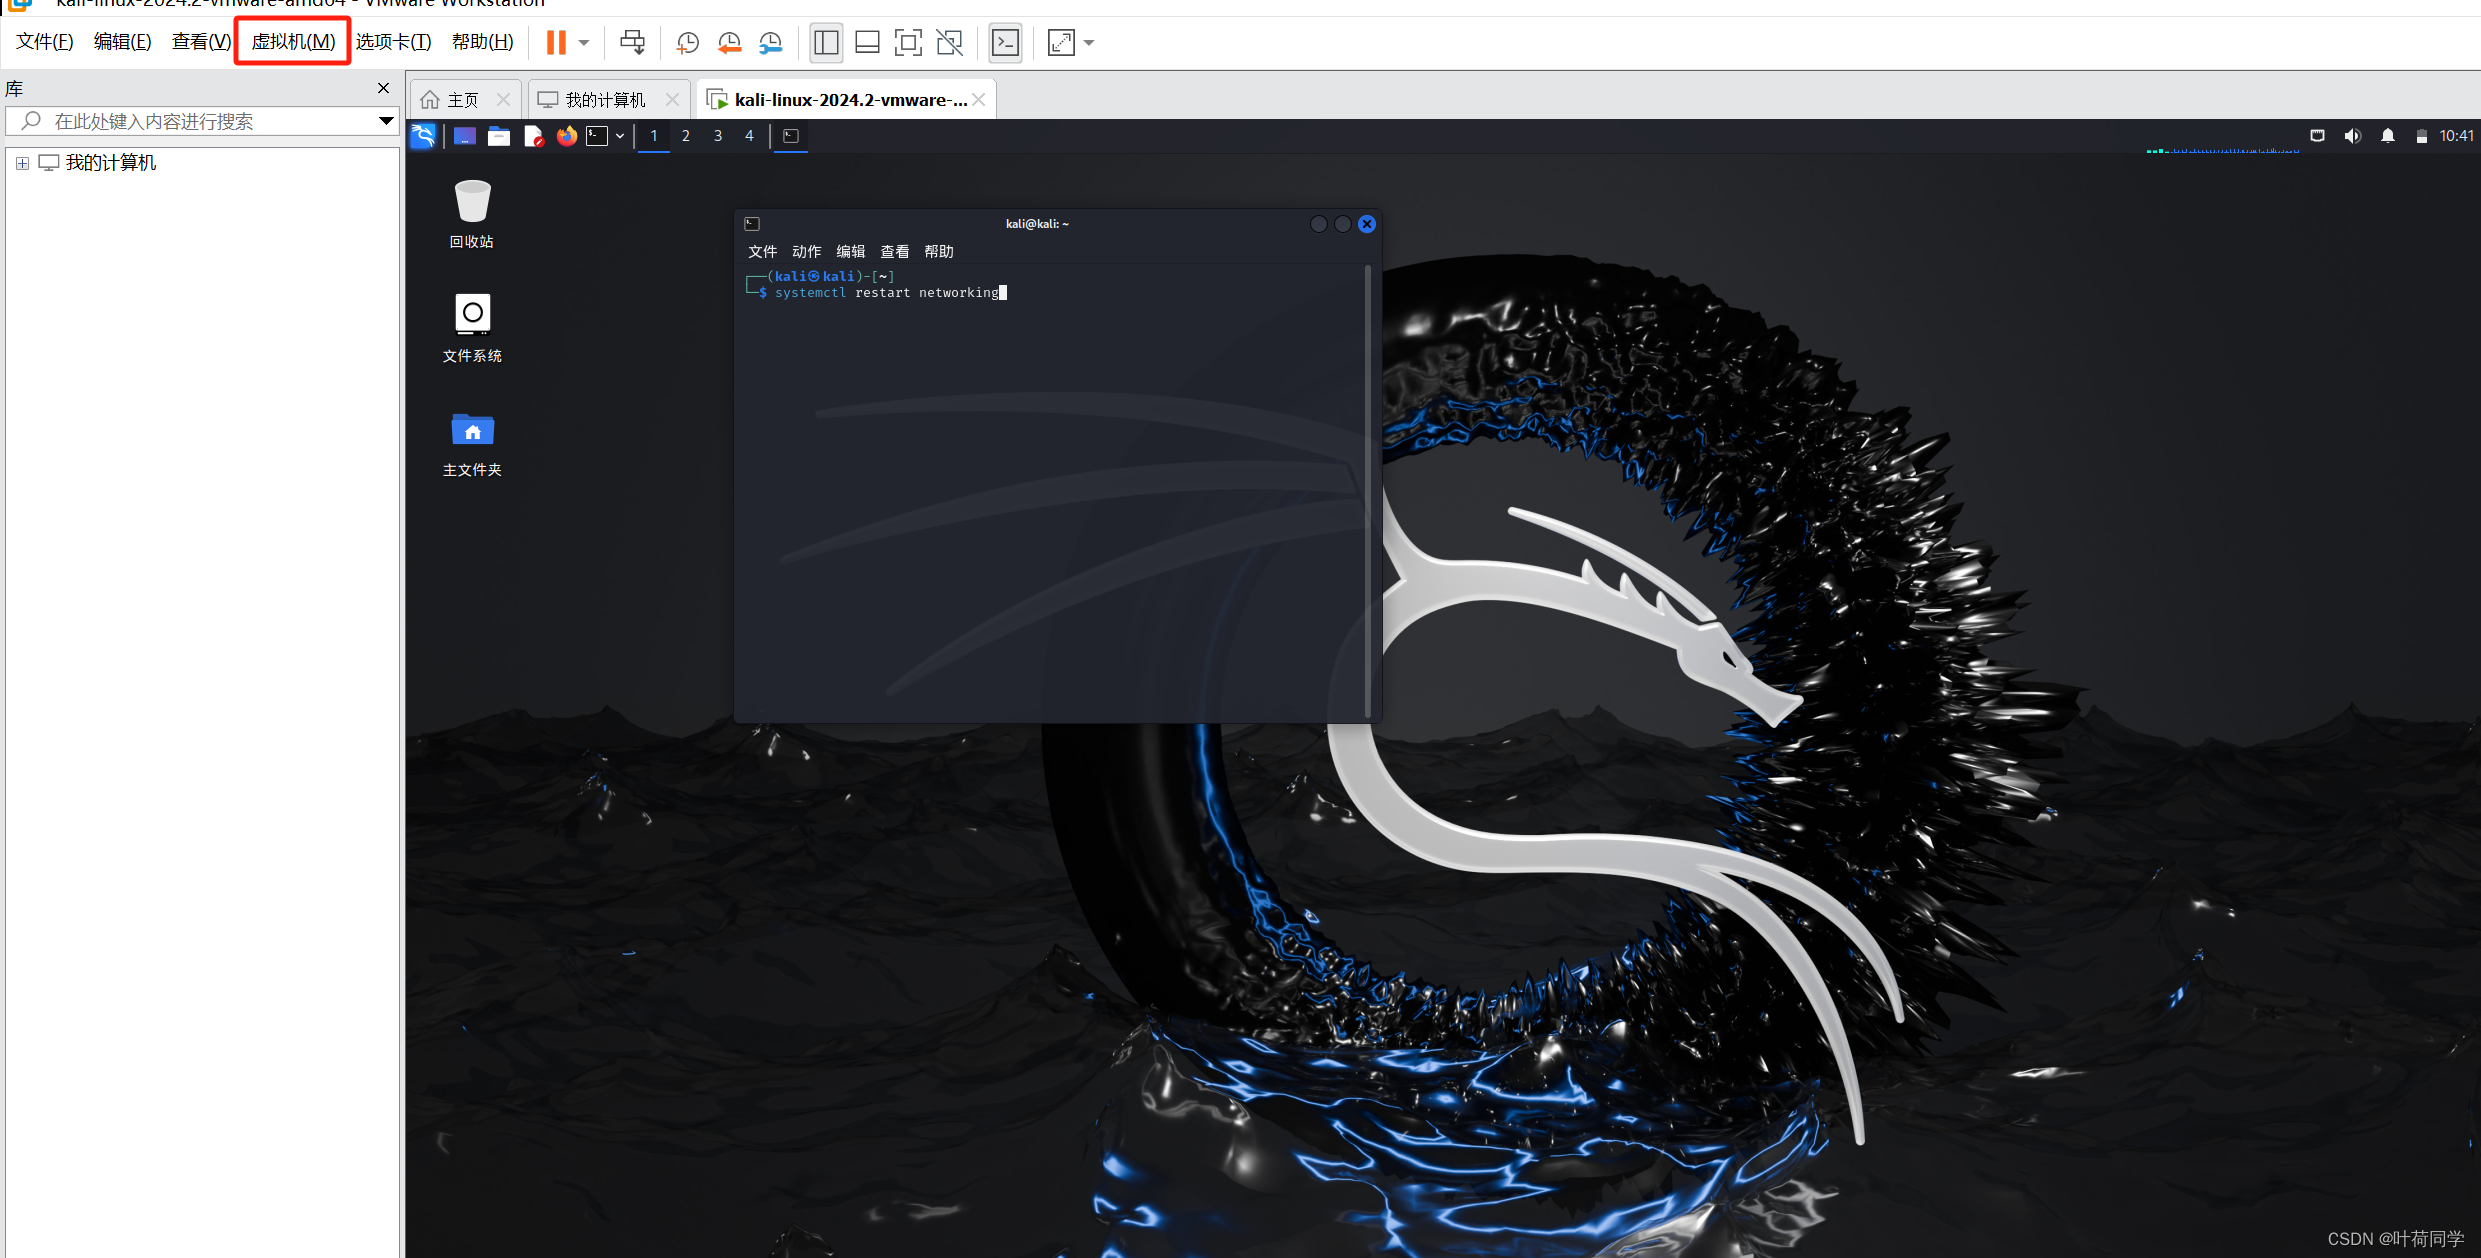The height and width of the screenshot is (1258, 2481).
Task: Take a snapshot of the VM
Action: (x=687, y=42)
